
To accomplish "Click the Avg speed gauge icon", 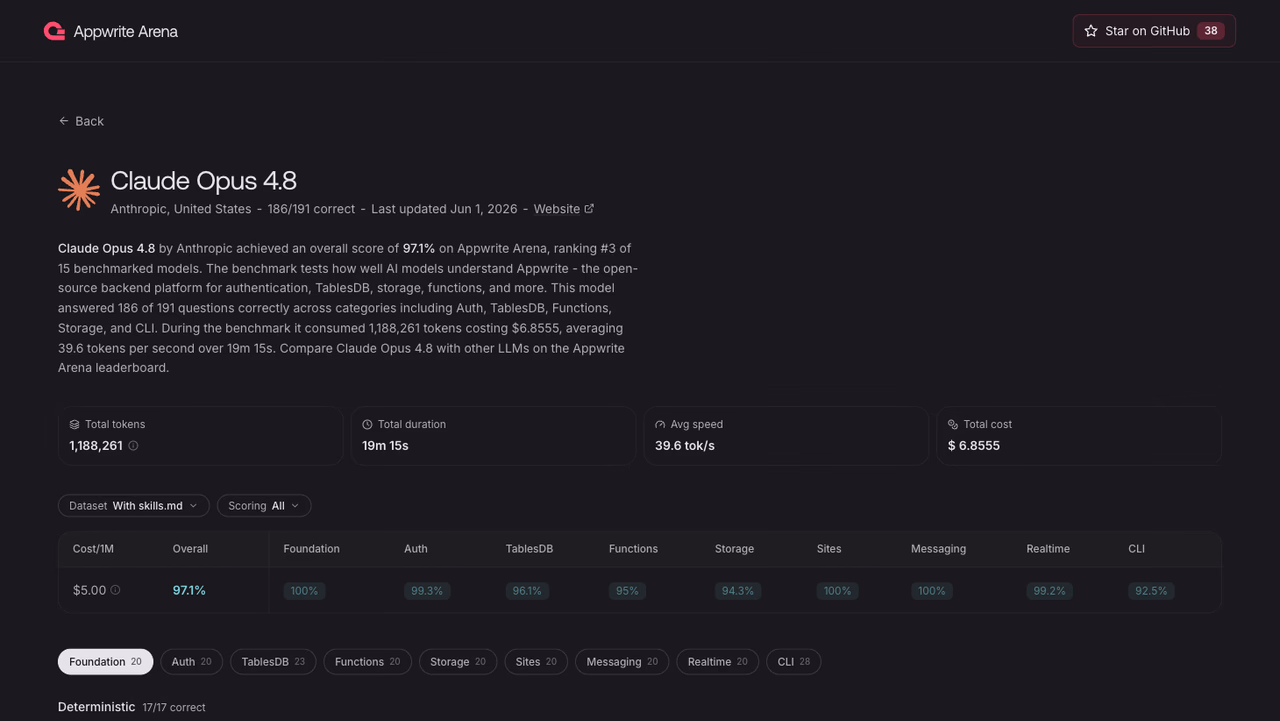I will click(660, 424).
